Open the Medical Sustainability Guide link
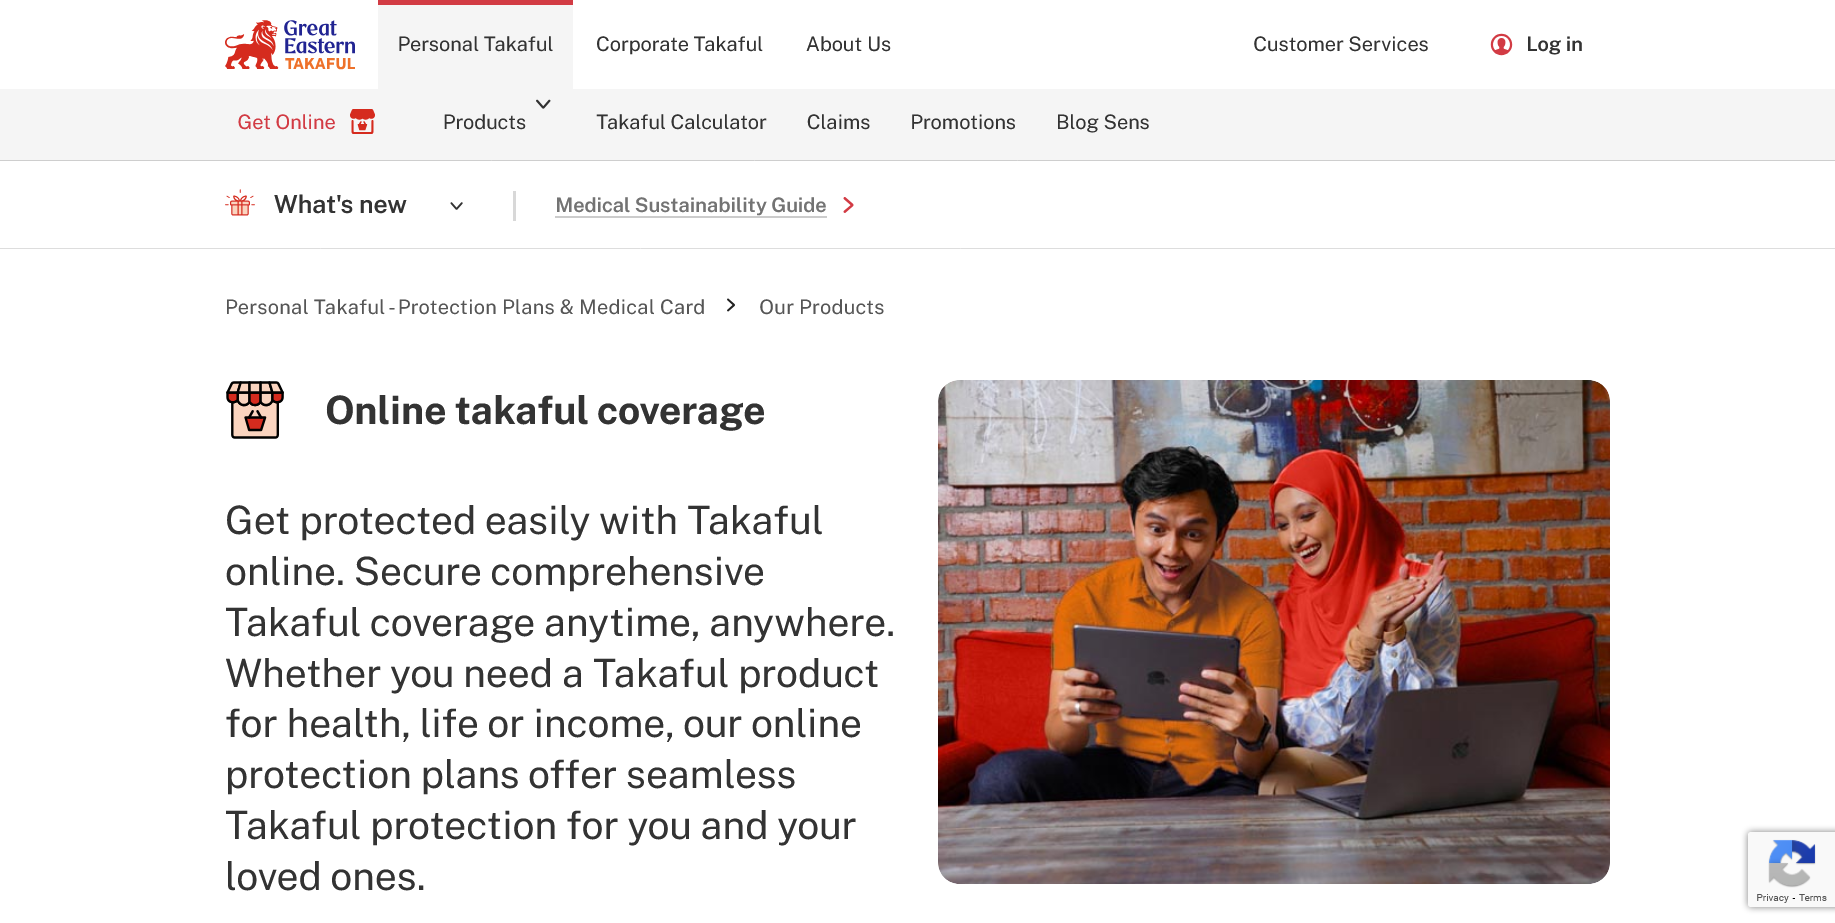Image resolution: width=1835 pixels, height=923 pixels. coord(691,205)
